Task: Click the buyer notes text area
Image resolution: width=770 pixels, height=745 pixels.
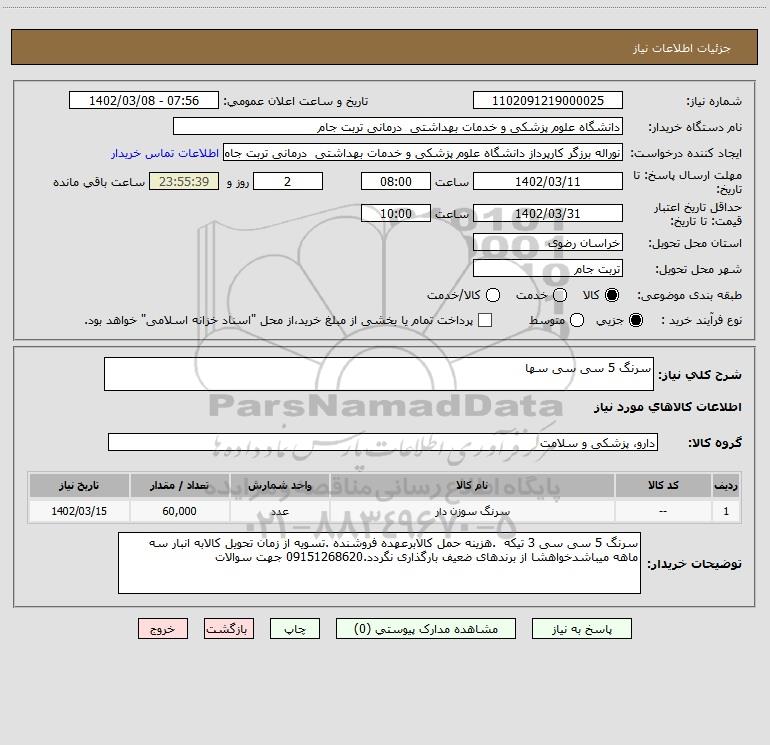Action: (x=379, y=563)
